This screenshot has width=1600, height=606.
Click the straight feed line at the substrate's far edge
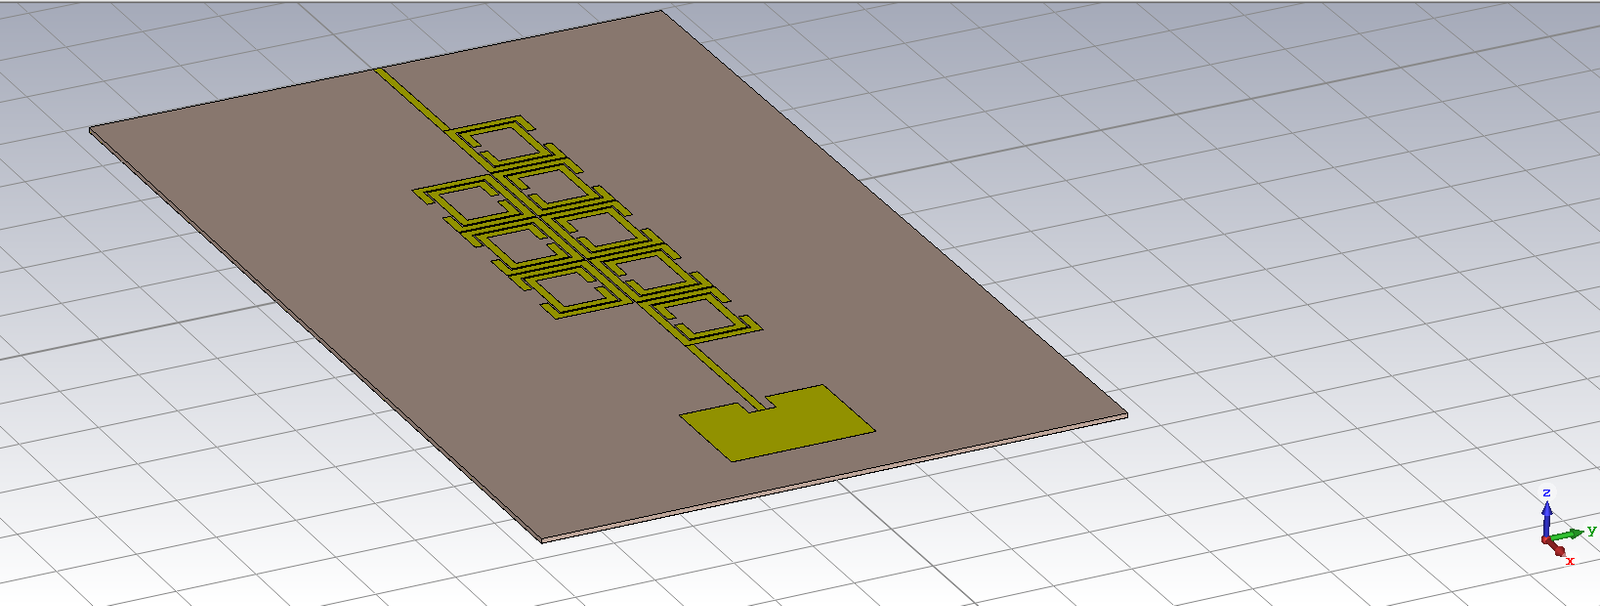click(412, 99)
